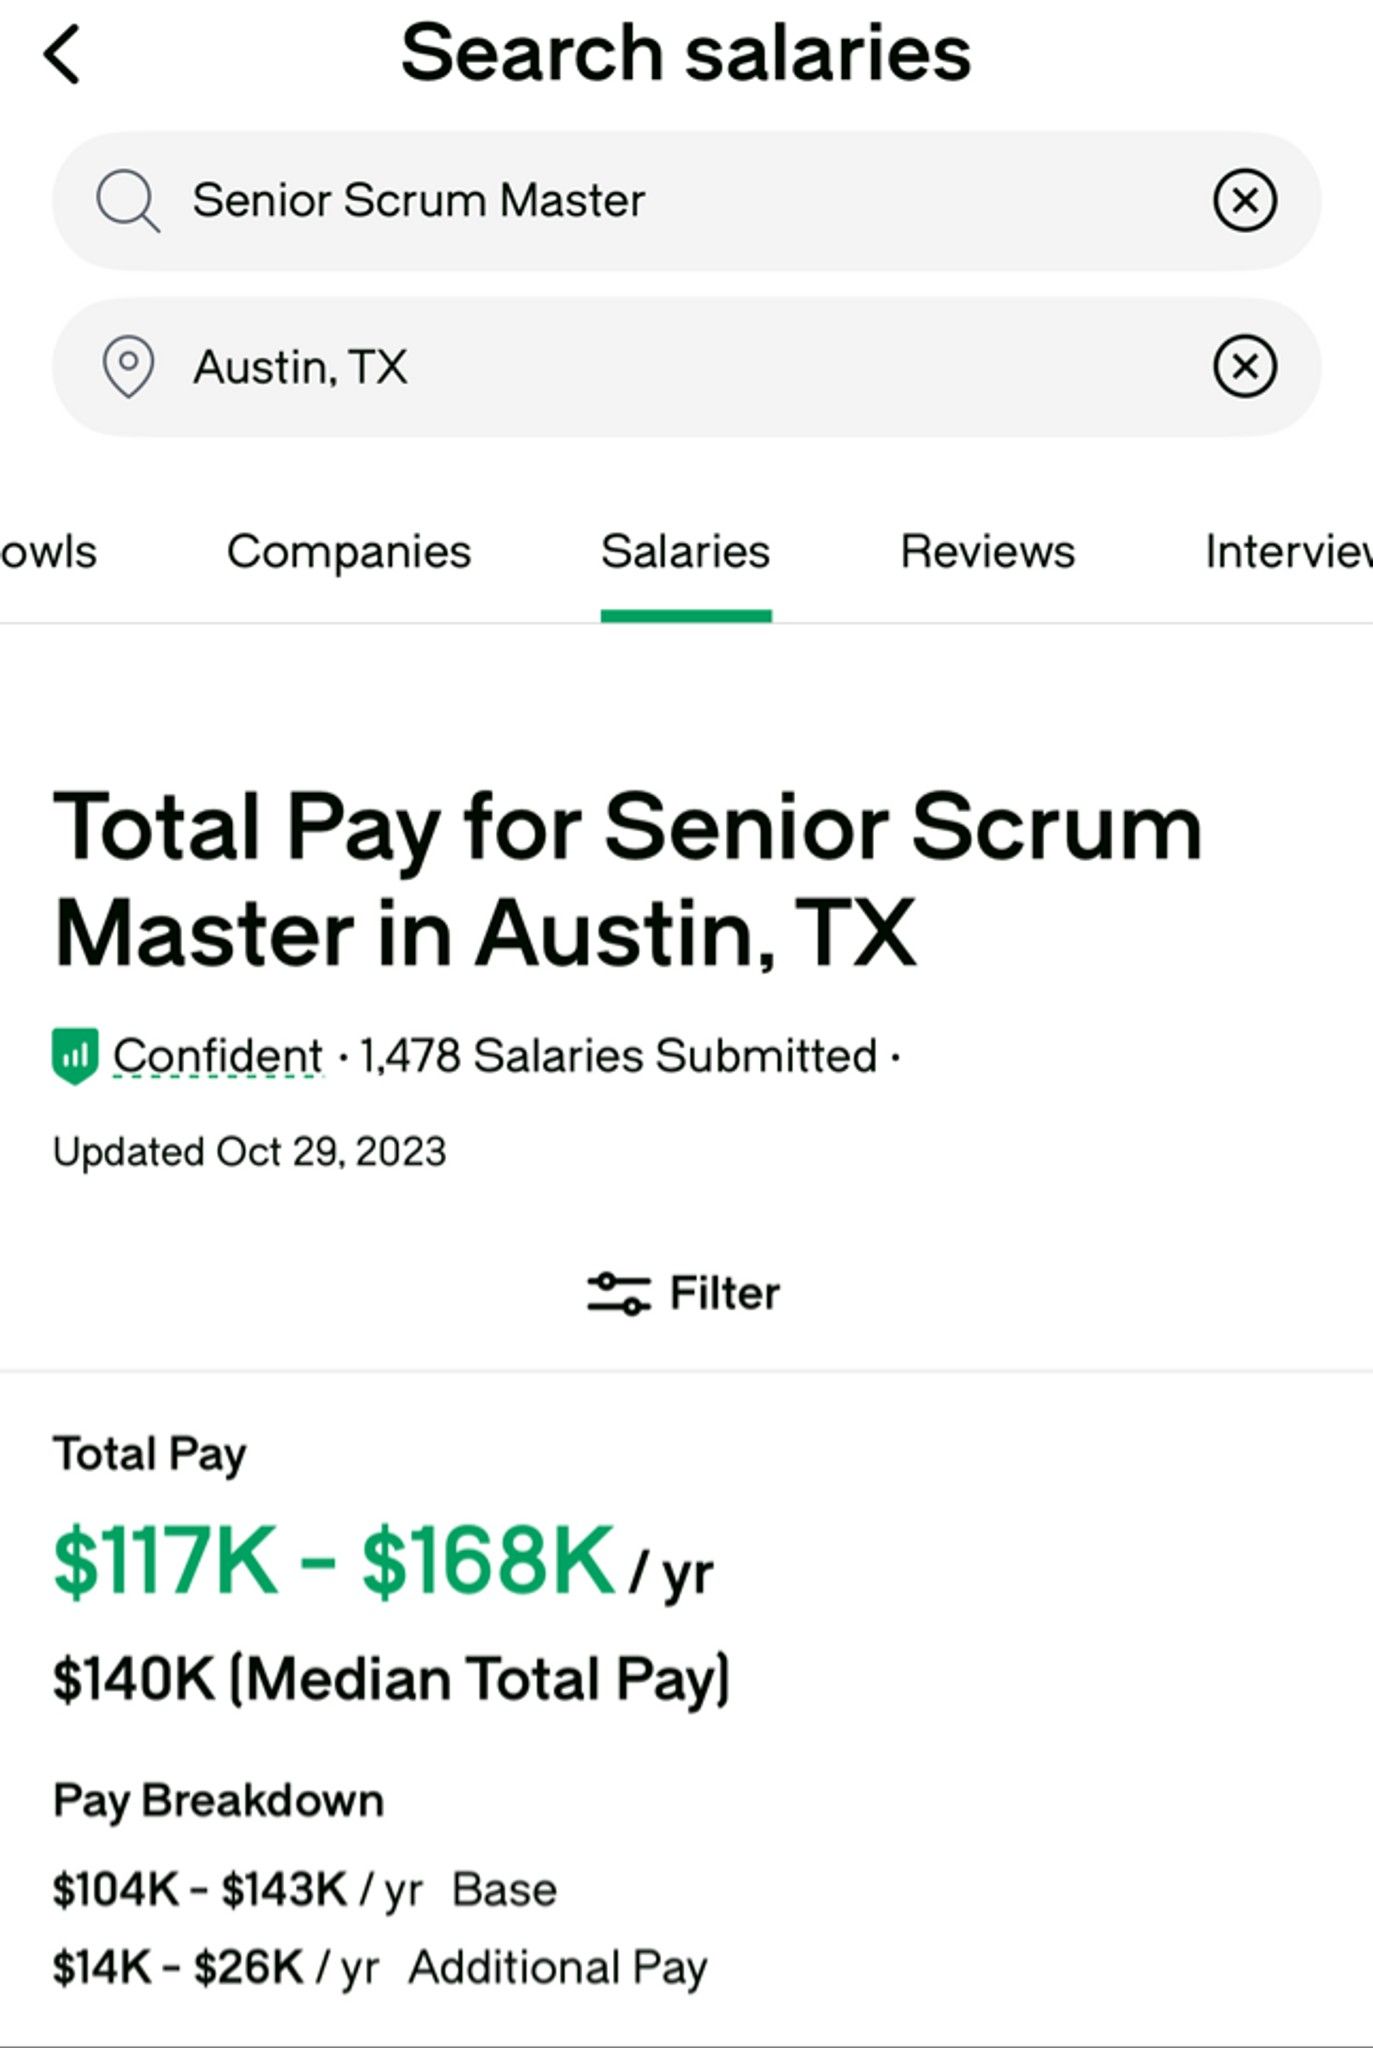The width and height of the screenshot is (1373, 2048).
Task: Clear the Senior Scrum Master search text
Action: [1244, 200]
